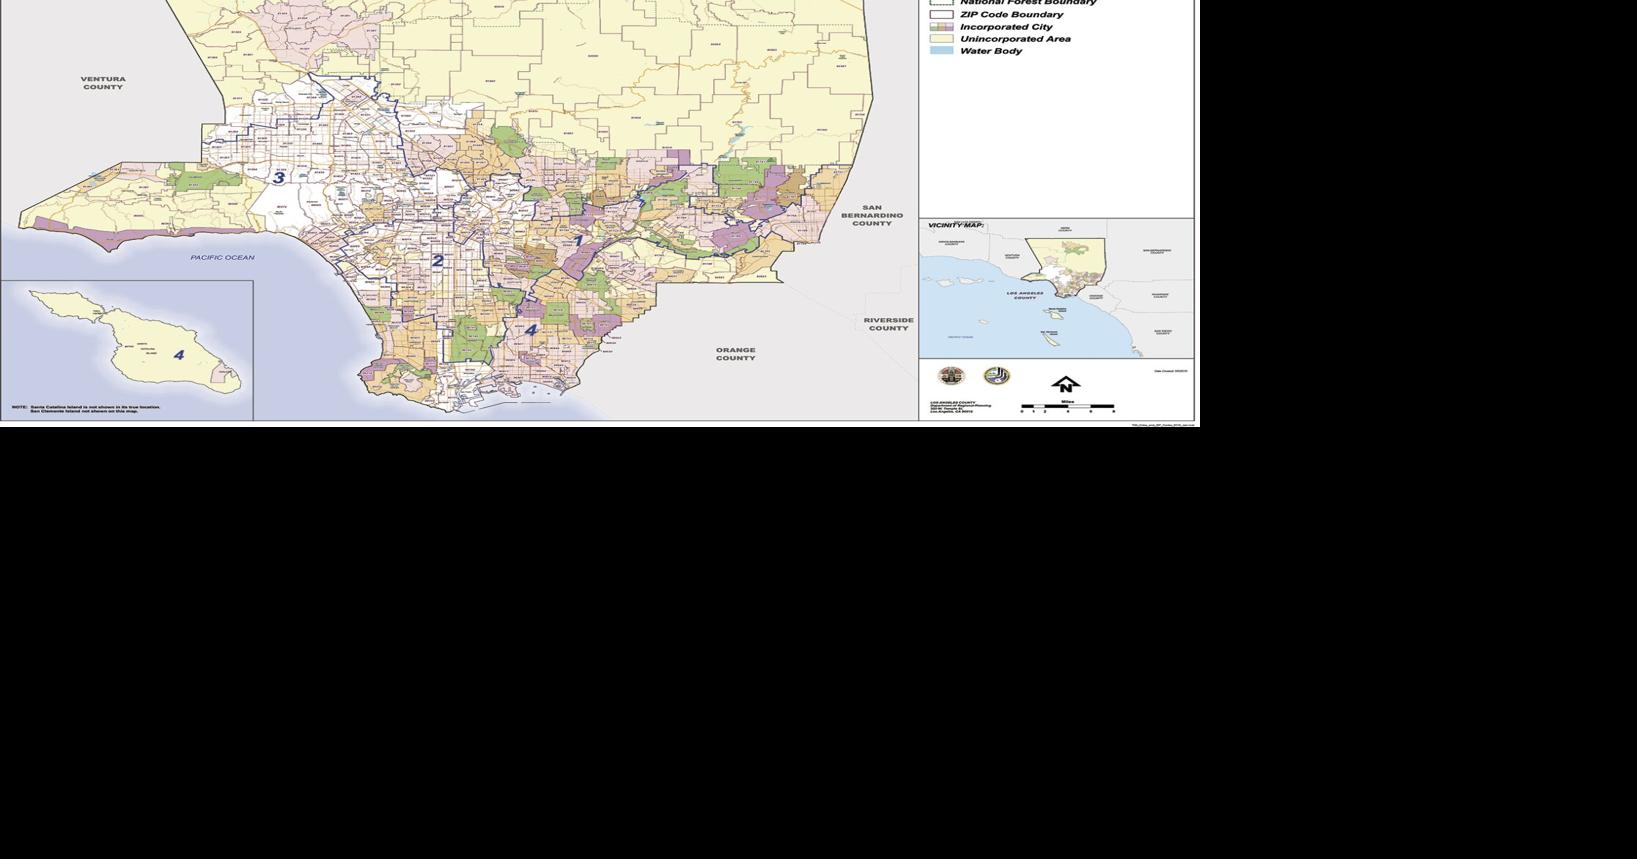The width and height of the screenshot is (1637, 859).
Task: Click the 'Water Body' legend label
Action: pyautogui.click(x=991, y=51)
